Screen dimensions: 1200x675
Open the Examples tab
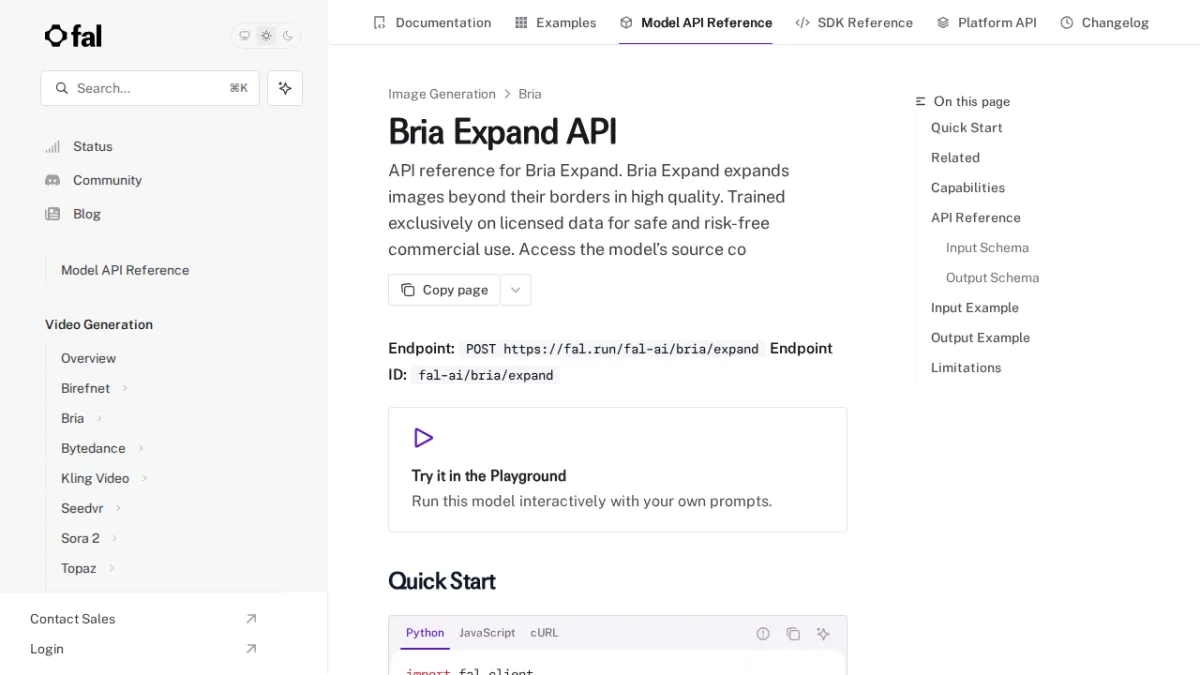[x=555, y=22]
